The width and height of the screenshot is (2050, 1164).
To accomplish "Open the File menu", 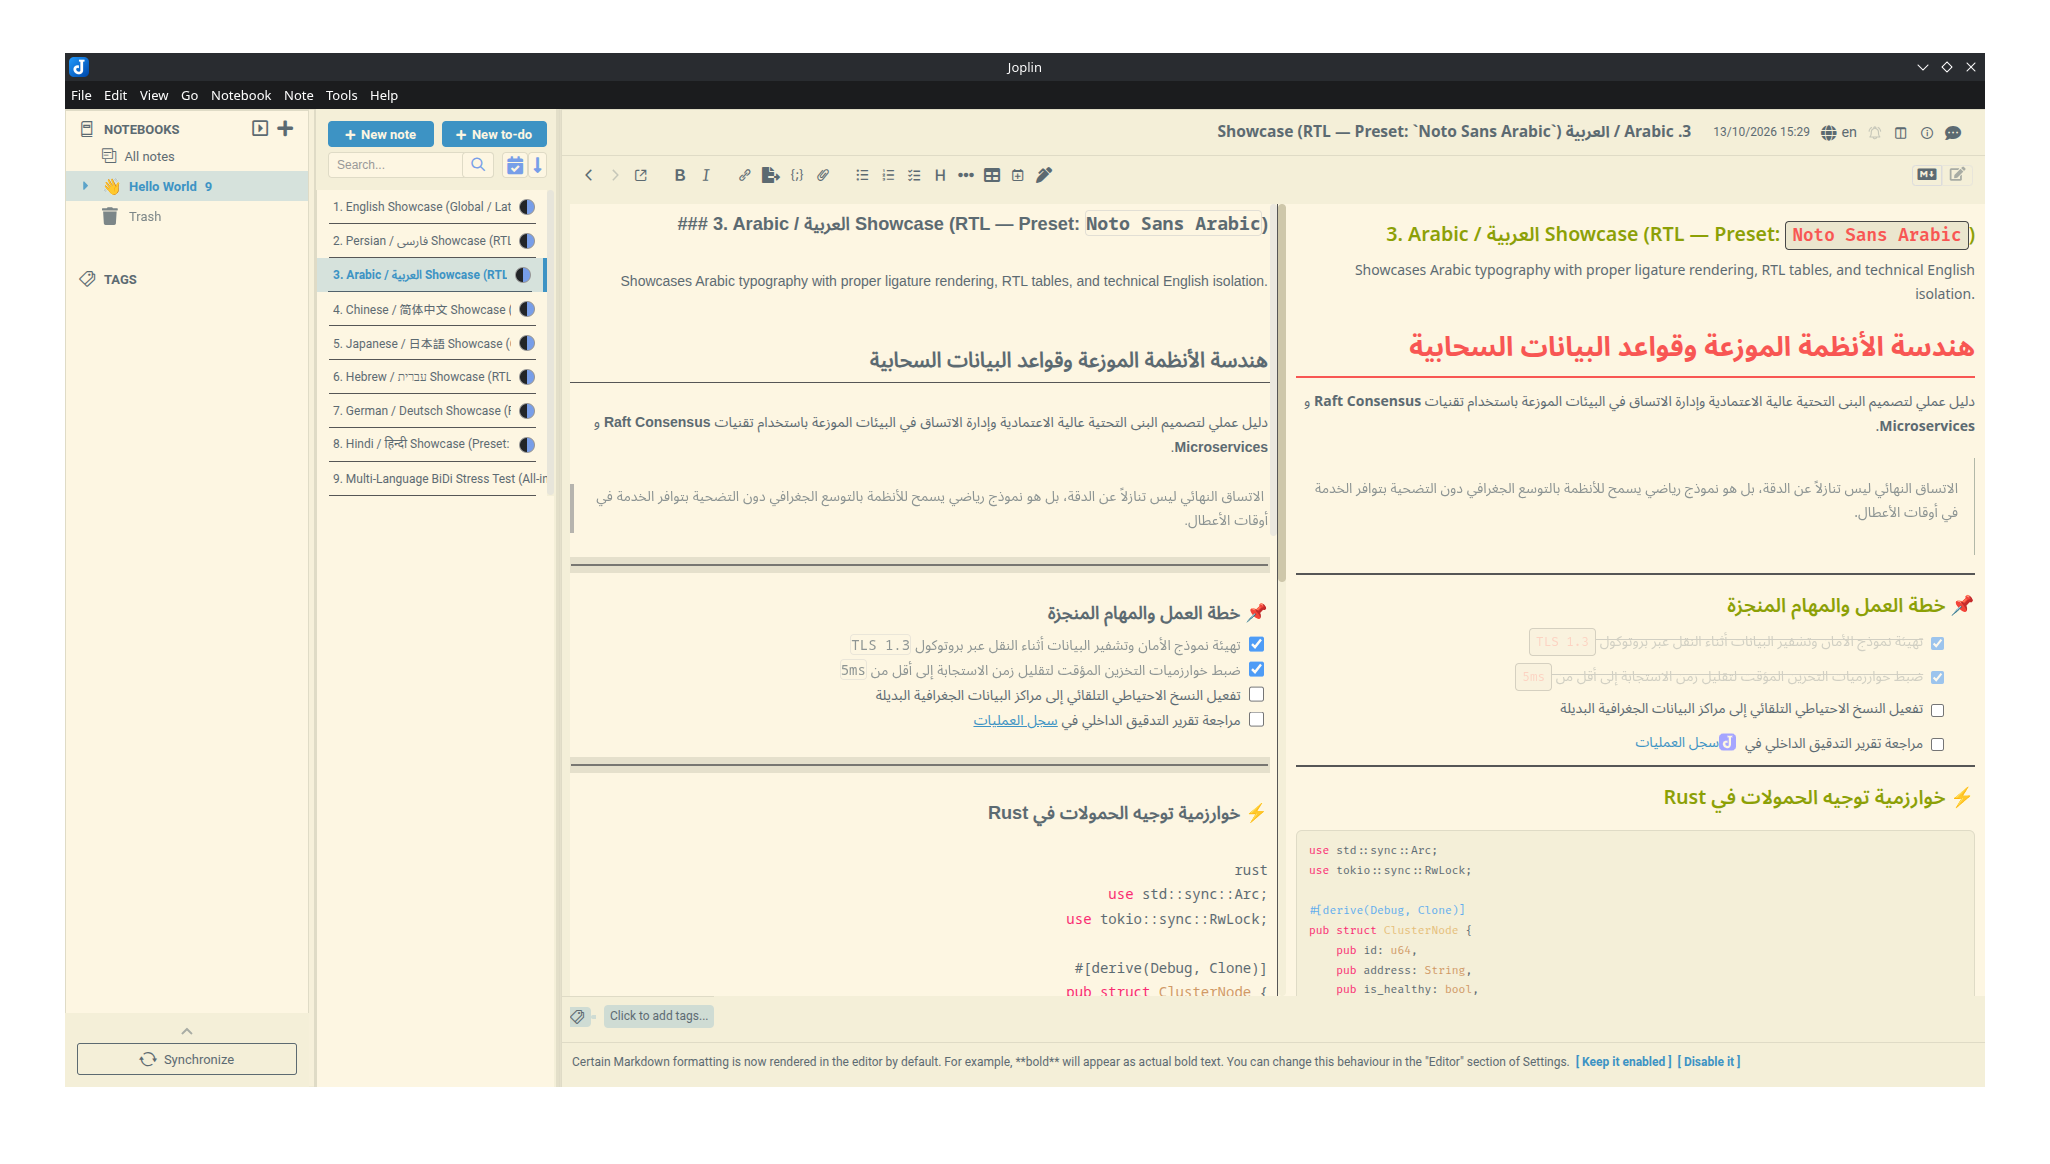I will 81,96.
